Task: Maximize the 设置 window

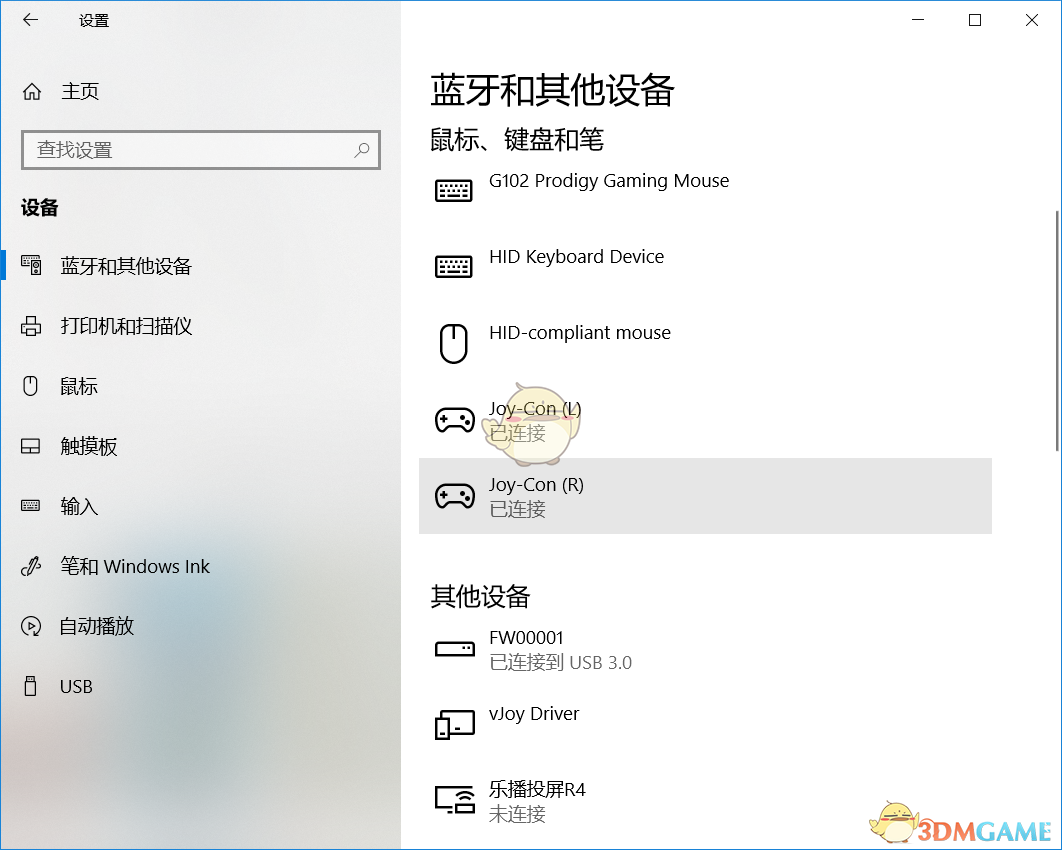Action: coord(975,20)
